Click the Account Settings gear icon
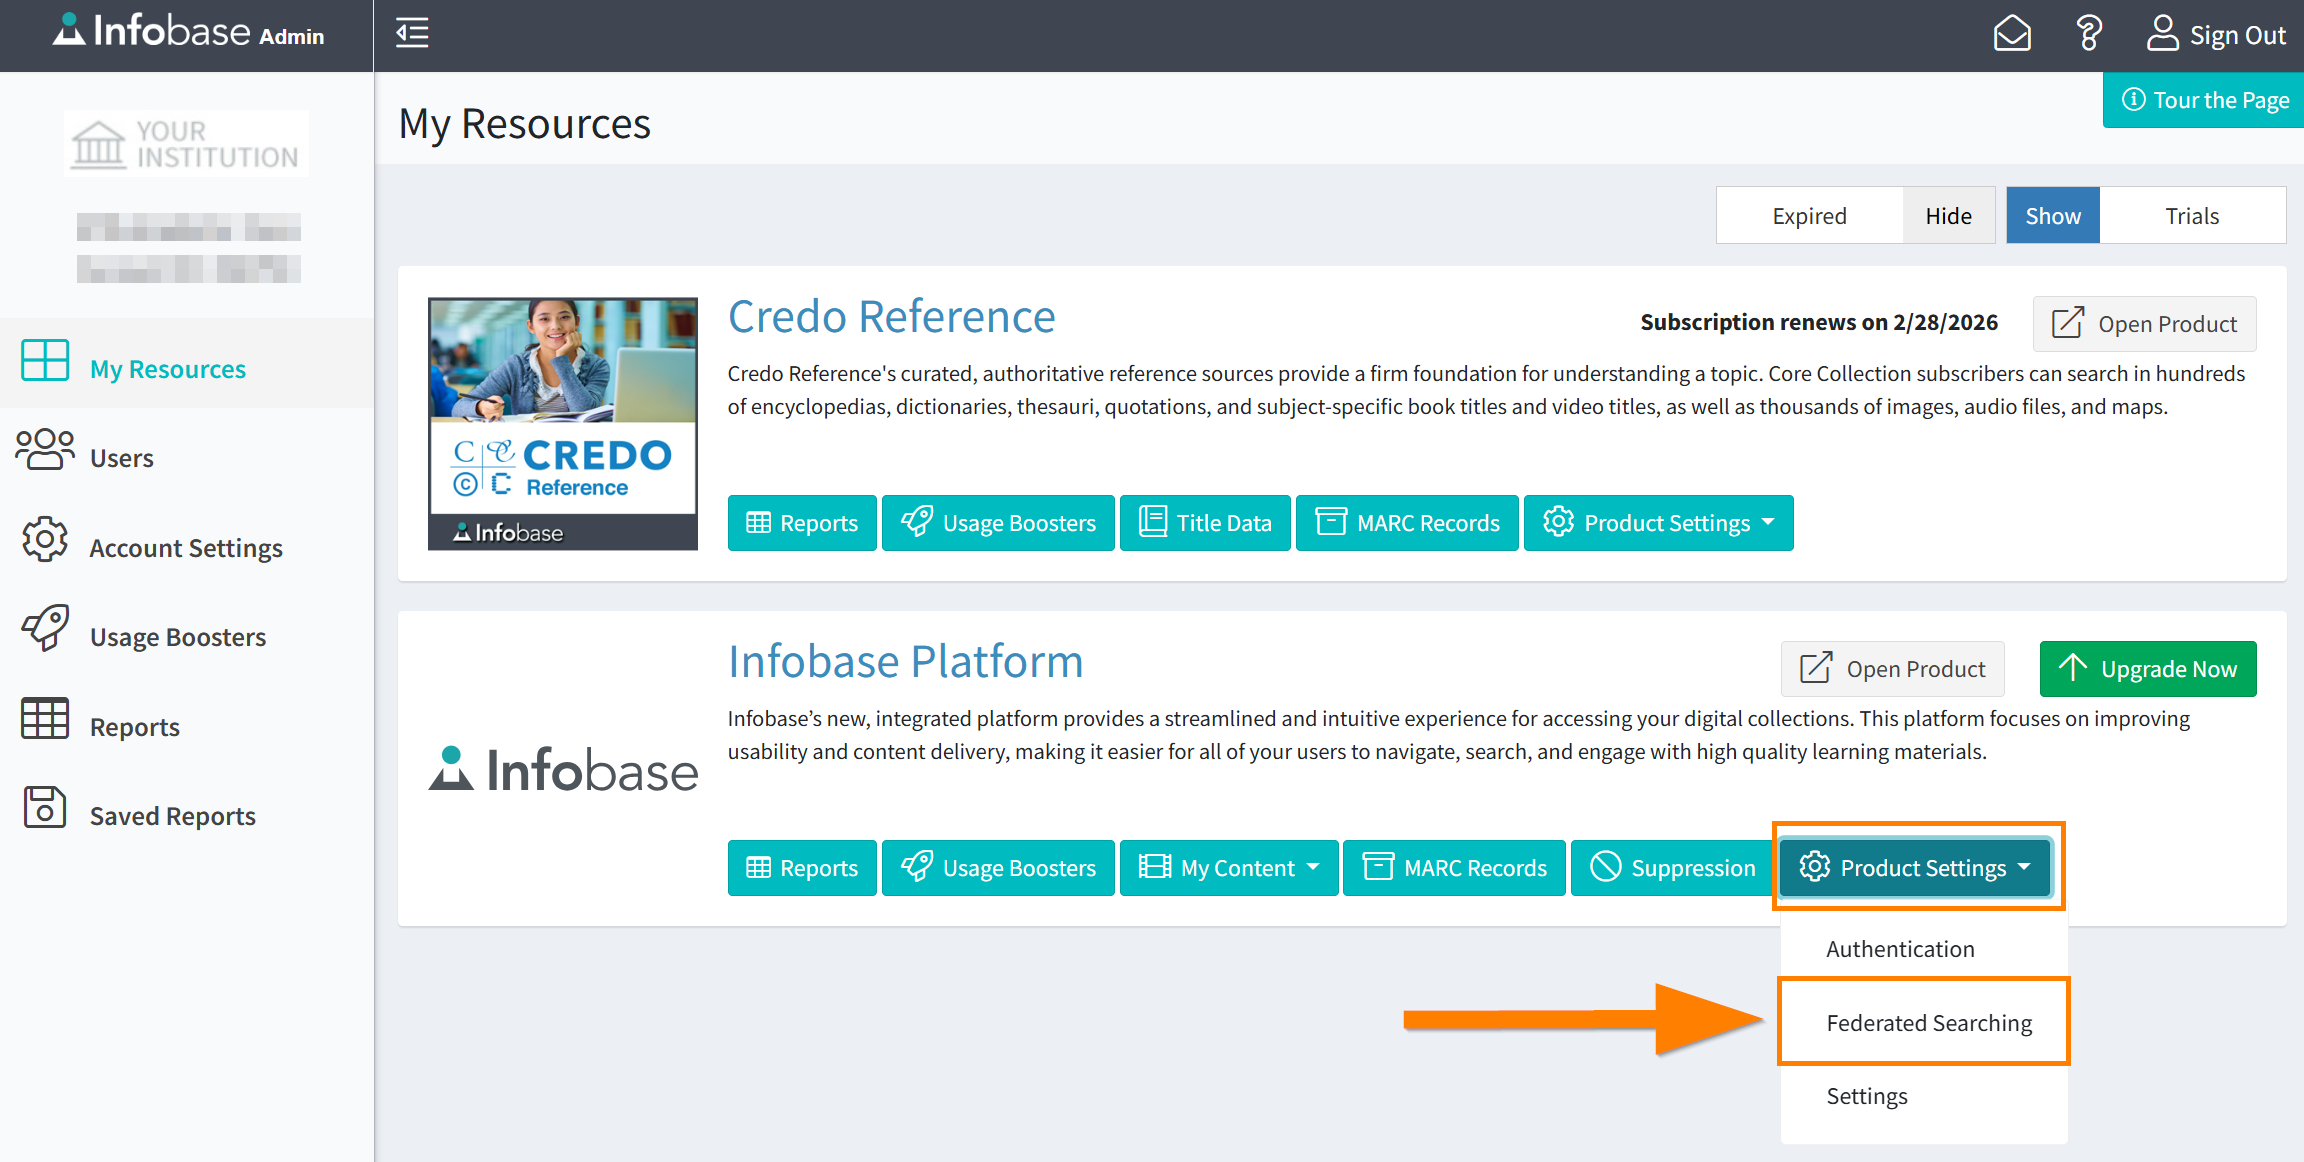The width and height of the screenshot is (2304, 1162). click(x=45, y=539)
